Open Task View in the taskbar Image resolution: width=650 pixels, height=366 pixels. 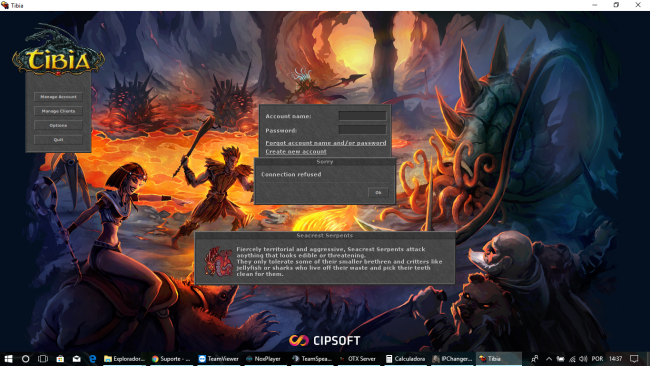[x=43, y=359]
